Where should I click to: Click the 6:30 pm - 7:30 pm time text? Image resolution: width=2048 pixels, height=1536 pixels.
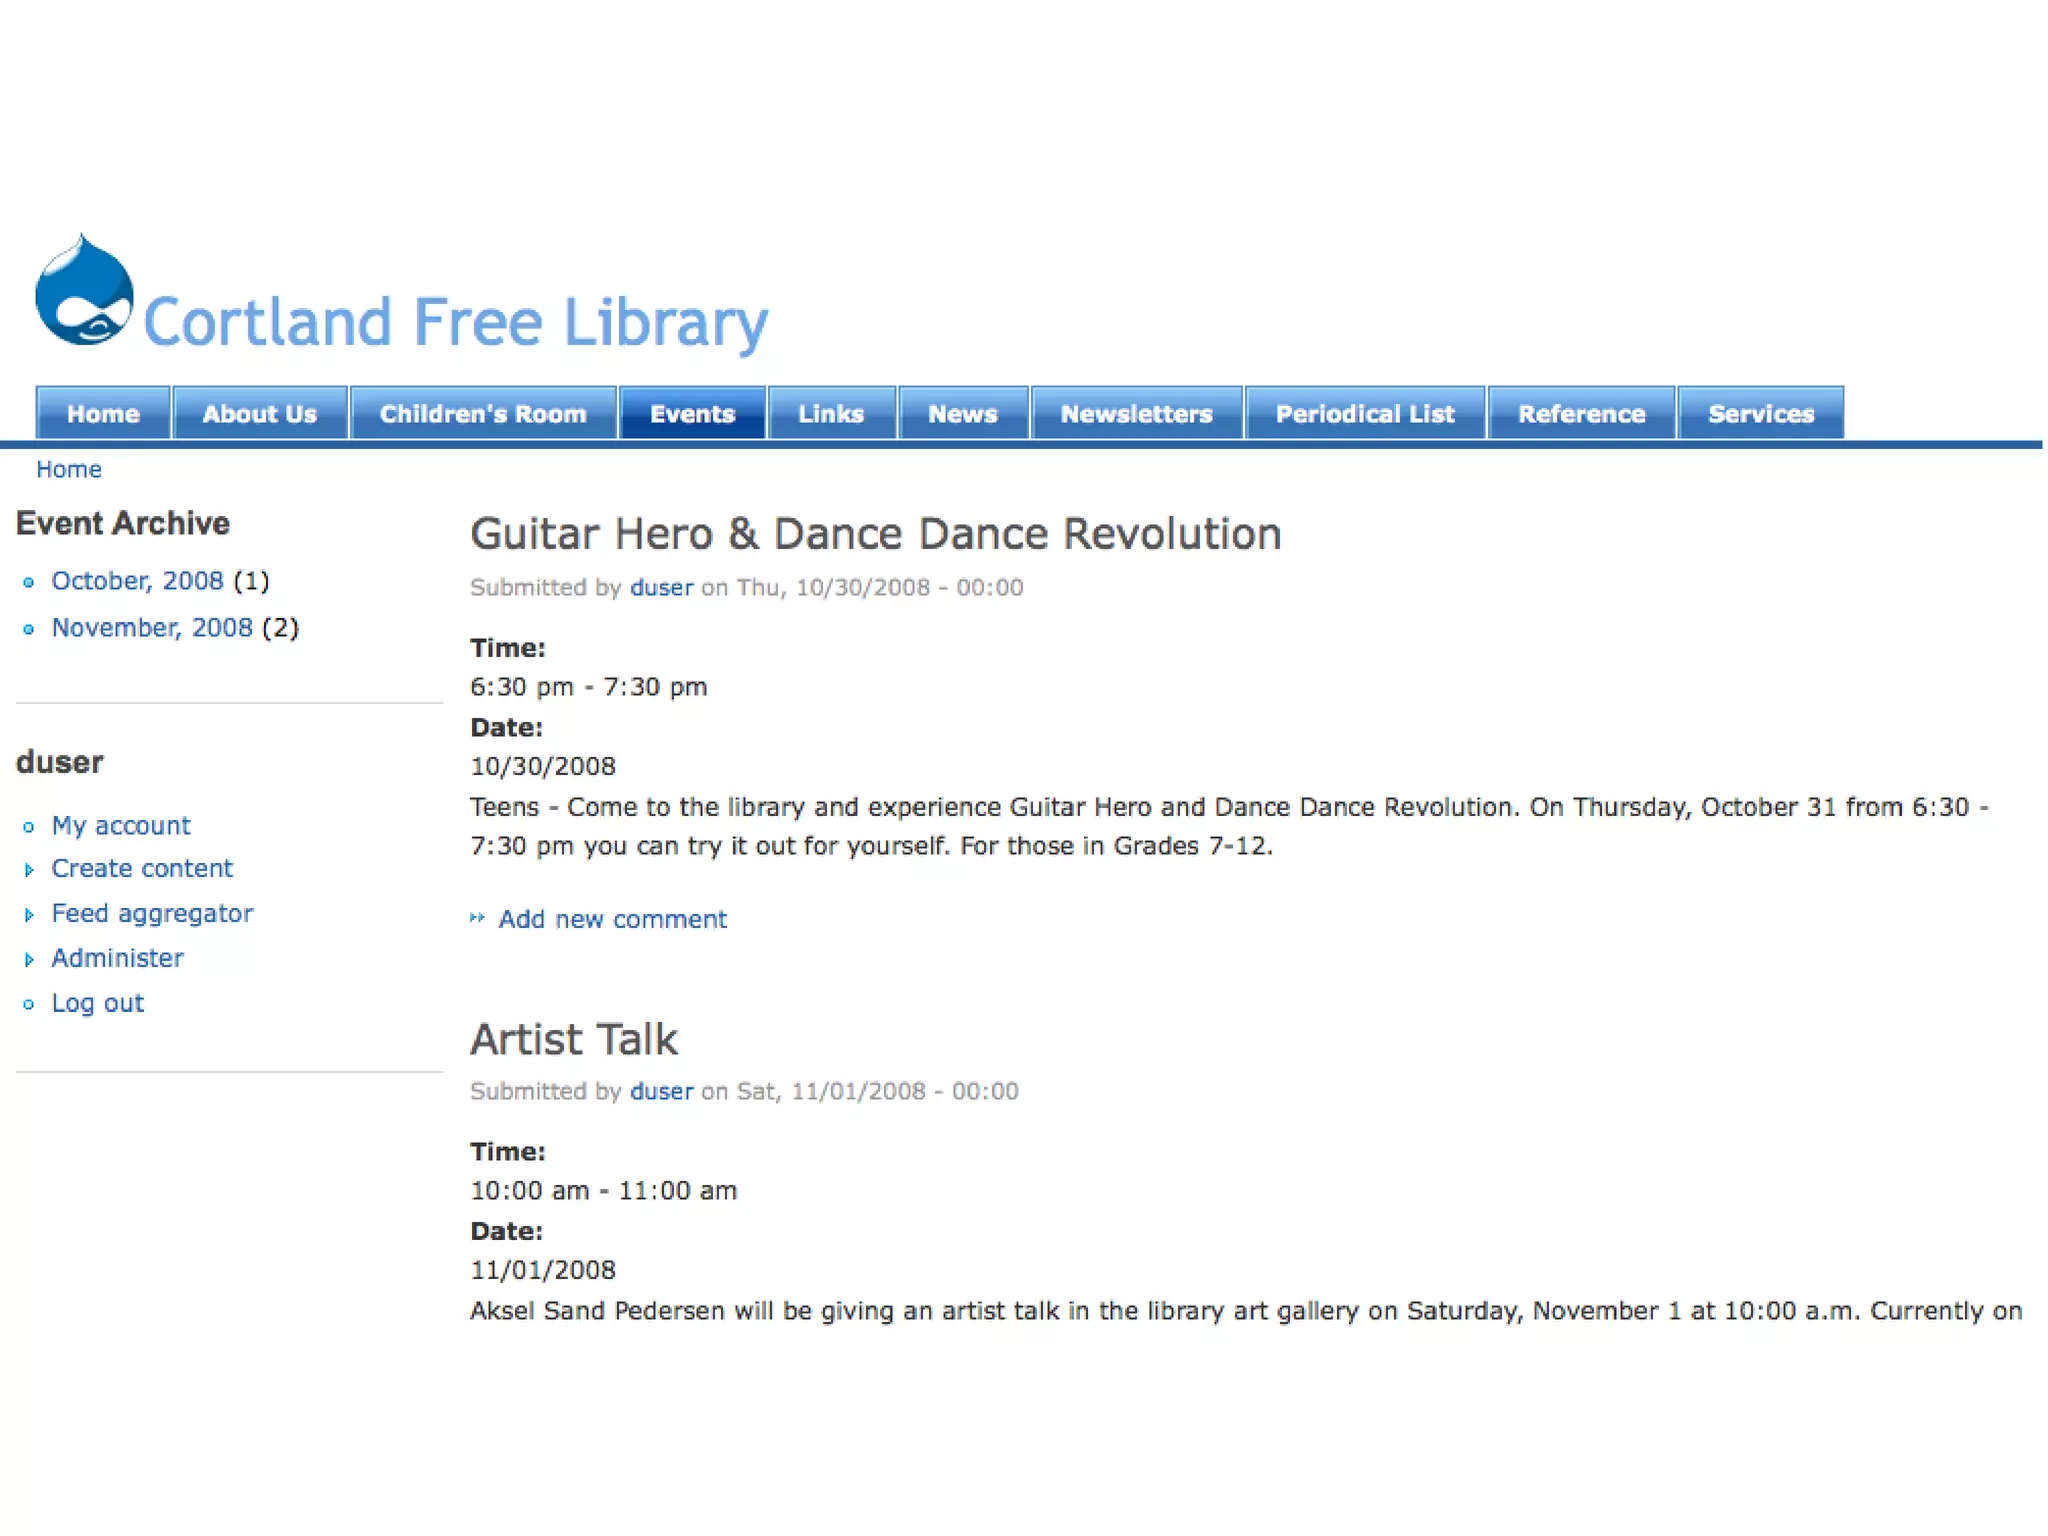tap(589, 687)
